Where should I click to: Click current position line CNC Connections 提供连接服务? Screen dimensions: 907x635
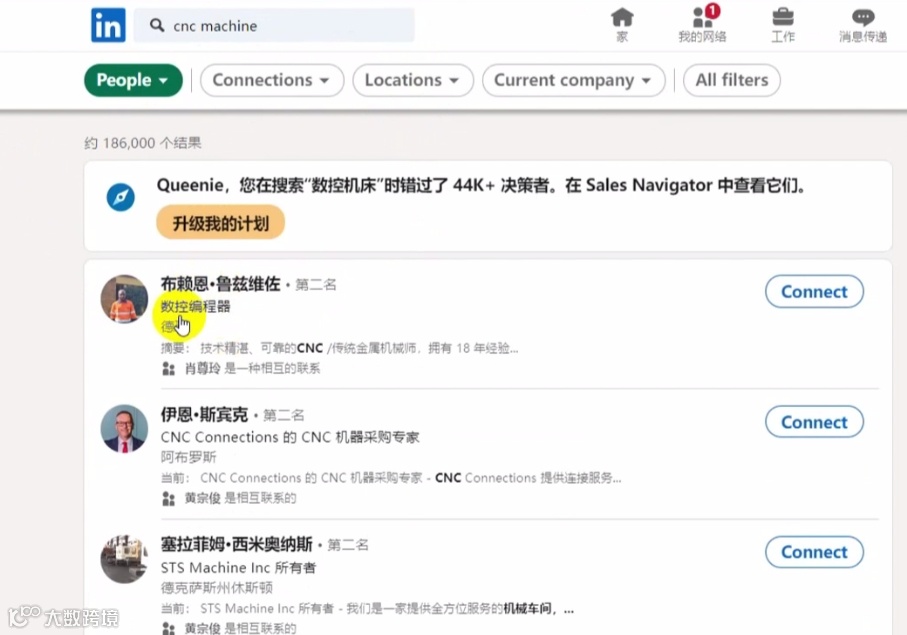coord(528,478)
